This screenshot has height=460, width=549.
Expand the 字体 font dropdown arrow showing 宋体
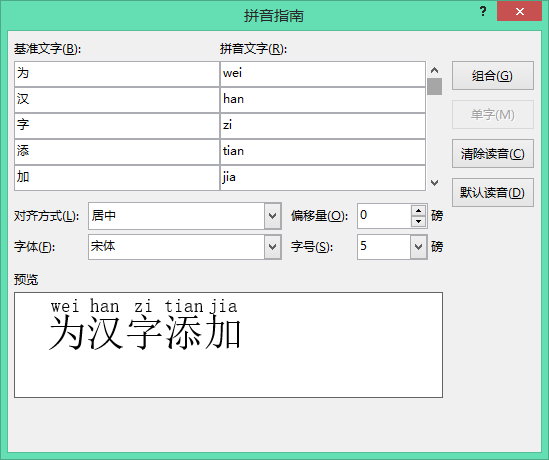pyautogui.click(x=273, y=247)
